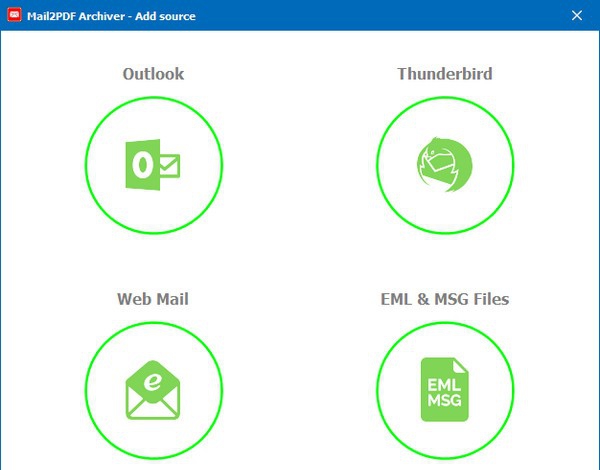Image resolution: width=600 pixels, height=470 pixels.
Task: Close the Add source dialog
Action: 577,15
